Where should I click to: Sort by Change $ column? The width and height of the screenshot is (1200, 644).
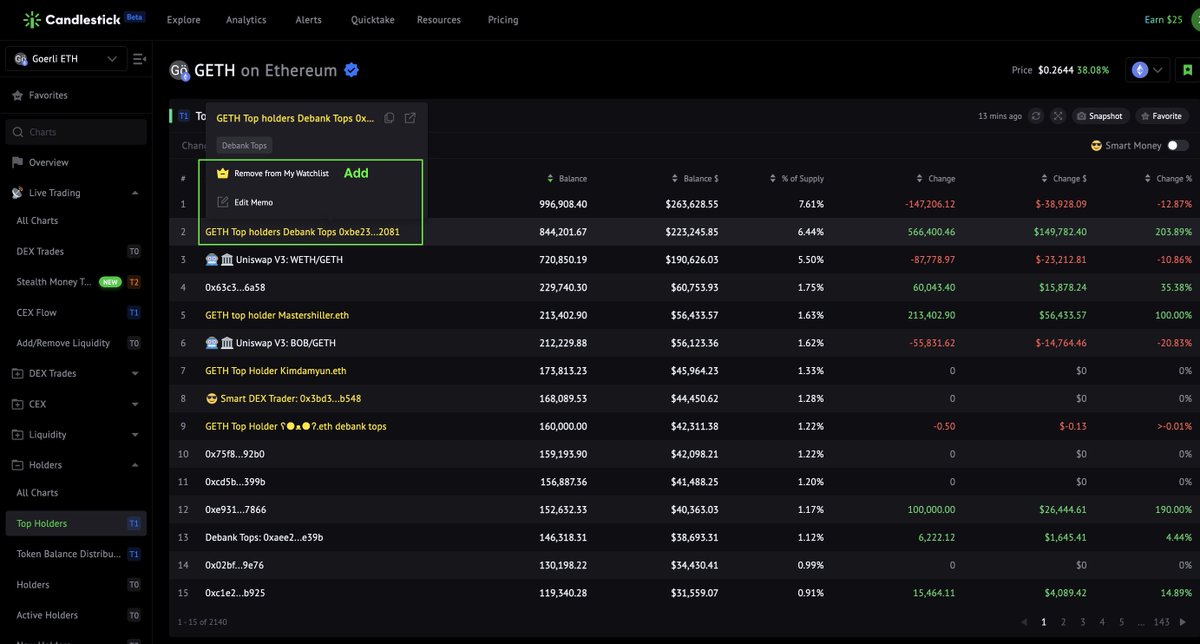click(1064, 178)
